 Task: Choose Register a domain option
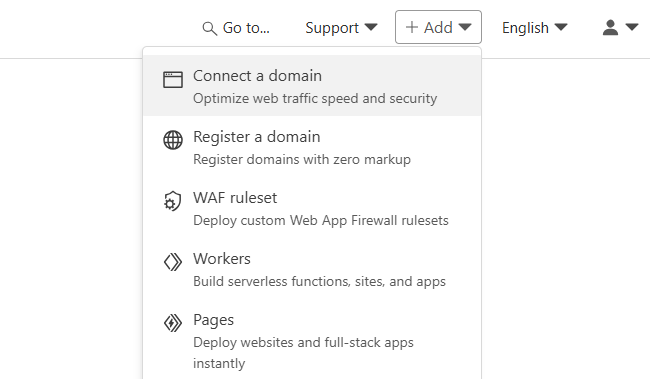click(312, 147)
